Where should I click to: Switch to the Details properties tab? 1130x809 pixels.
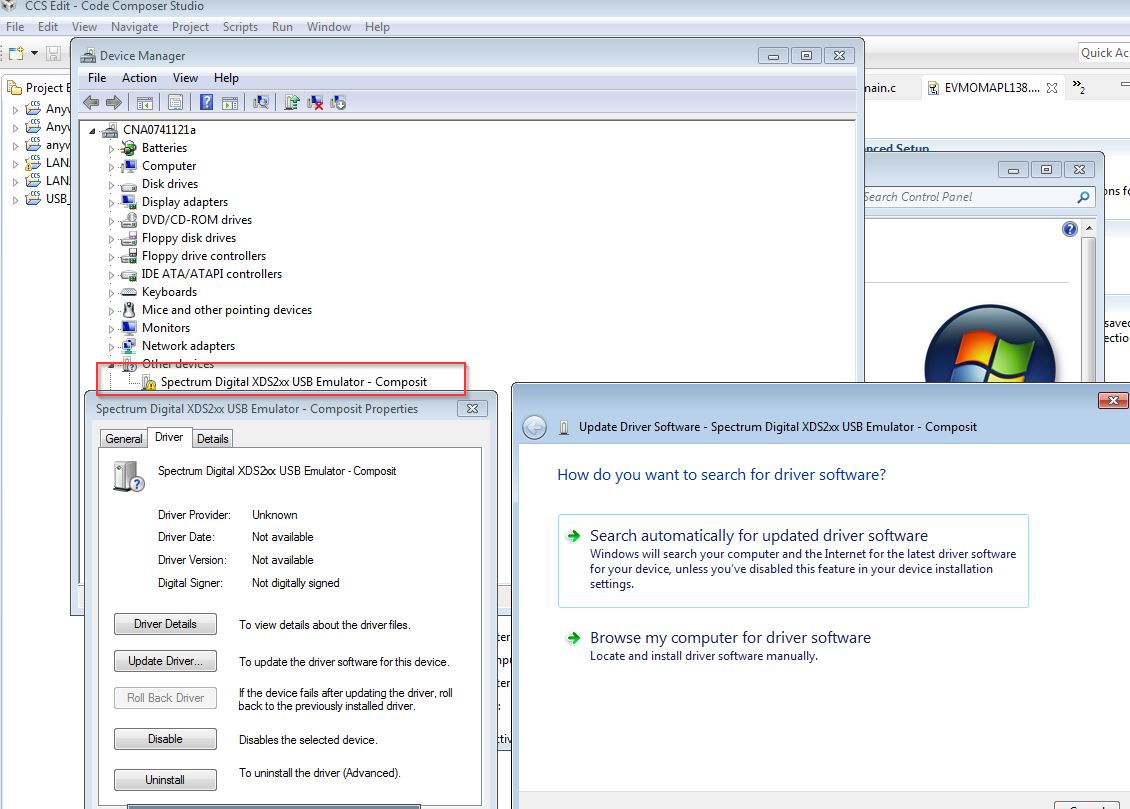(x=213, y=439)
